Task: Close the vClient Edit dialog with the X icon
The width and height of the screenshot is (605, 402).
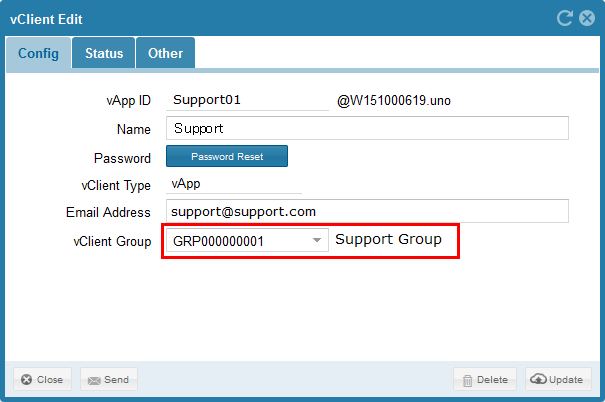Action: (587, 19)
